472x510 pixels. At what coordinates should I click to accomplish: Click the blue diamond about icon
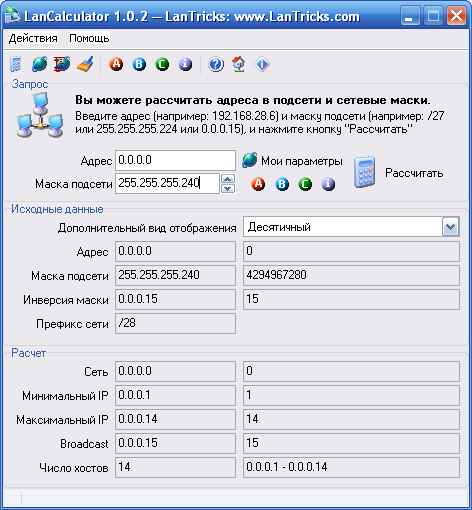pos(262,64)
